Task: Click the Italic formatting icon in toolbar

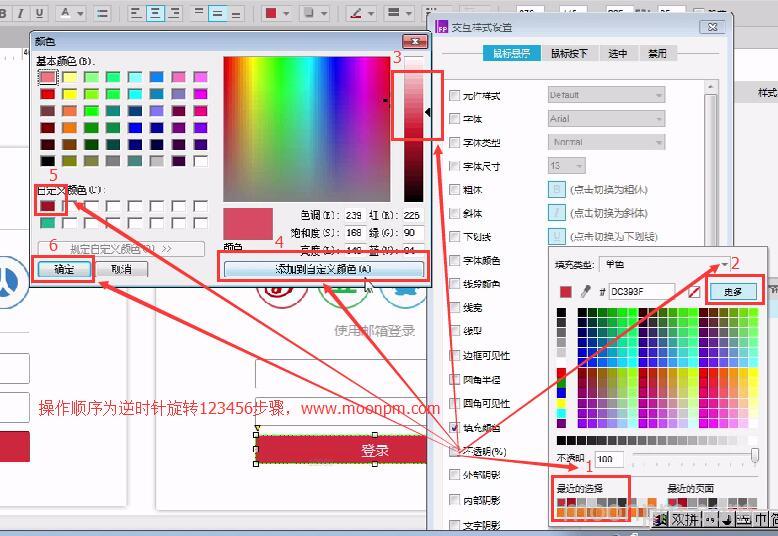Action: click(x=21, y=14)
